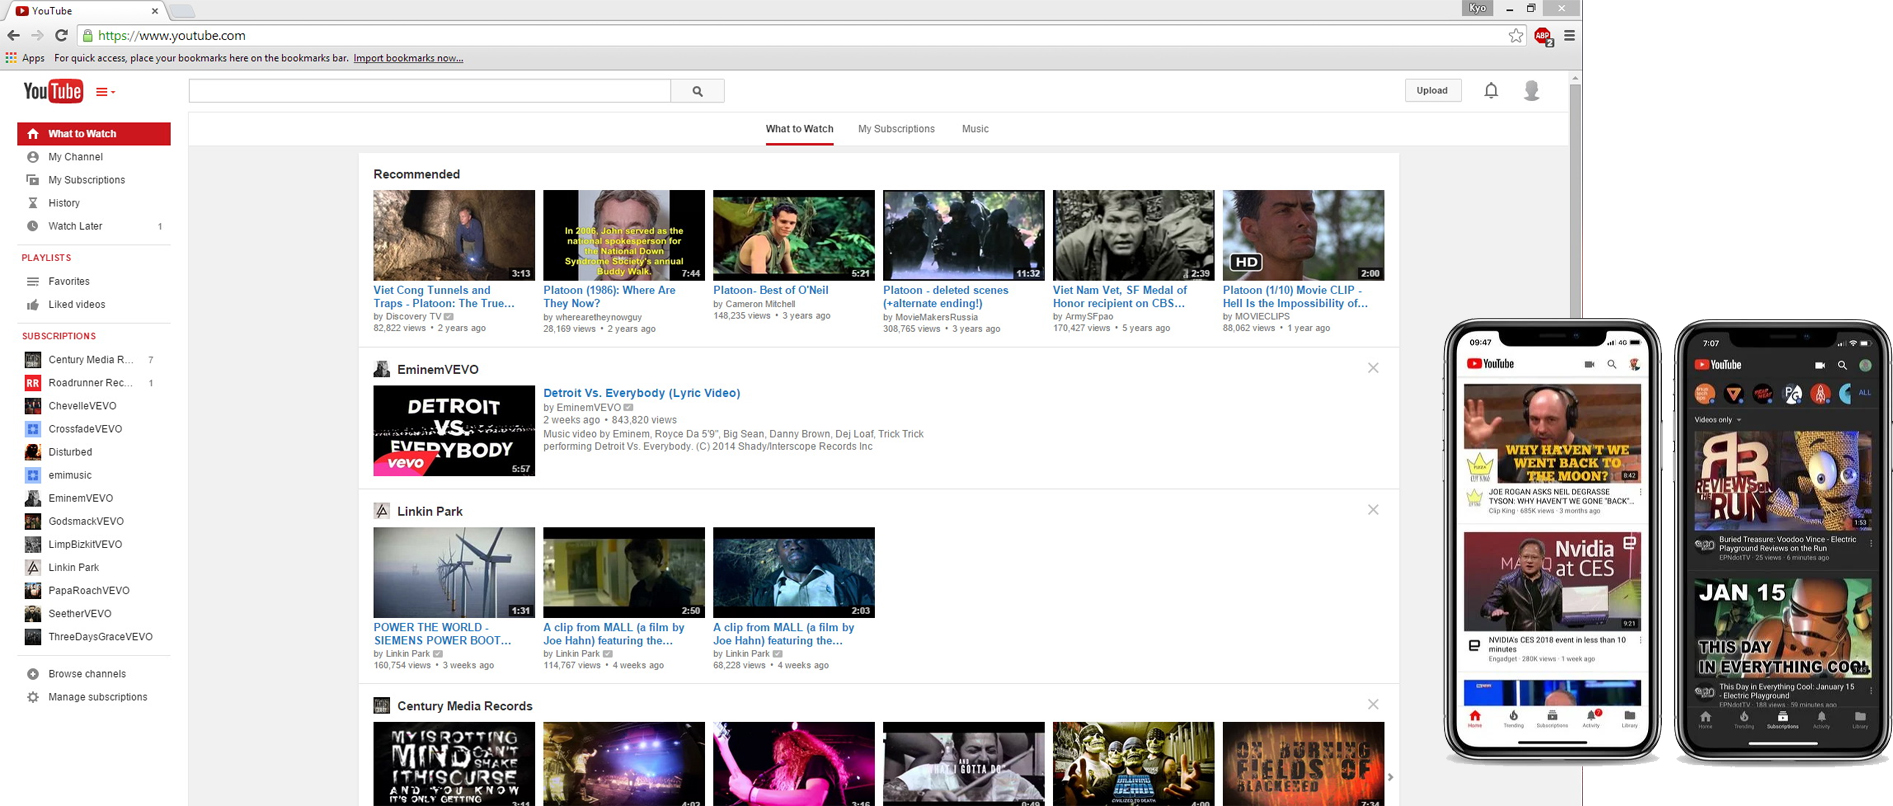Open the guide menu next to YouTube logo

105,92
